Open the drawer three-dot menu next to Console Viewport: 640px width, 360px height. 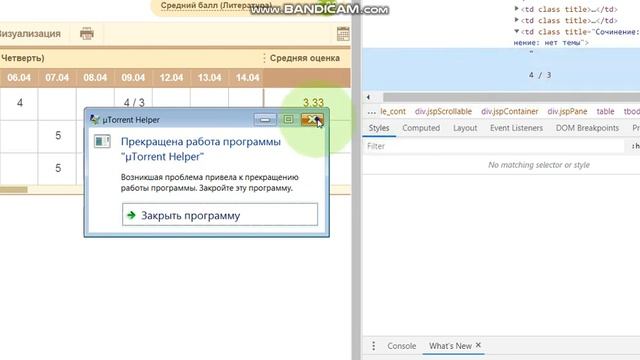pos(373,346)
